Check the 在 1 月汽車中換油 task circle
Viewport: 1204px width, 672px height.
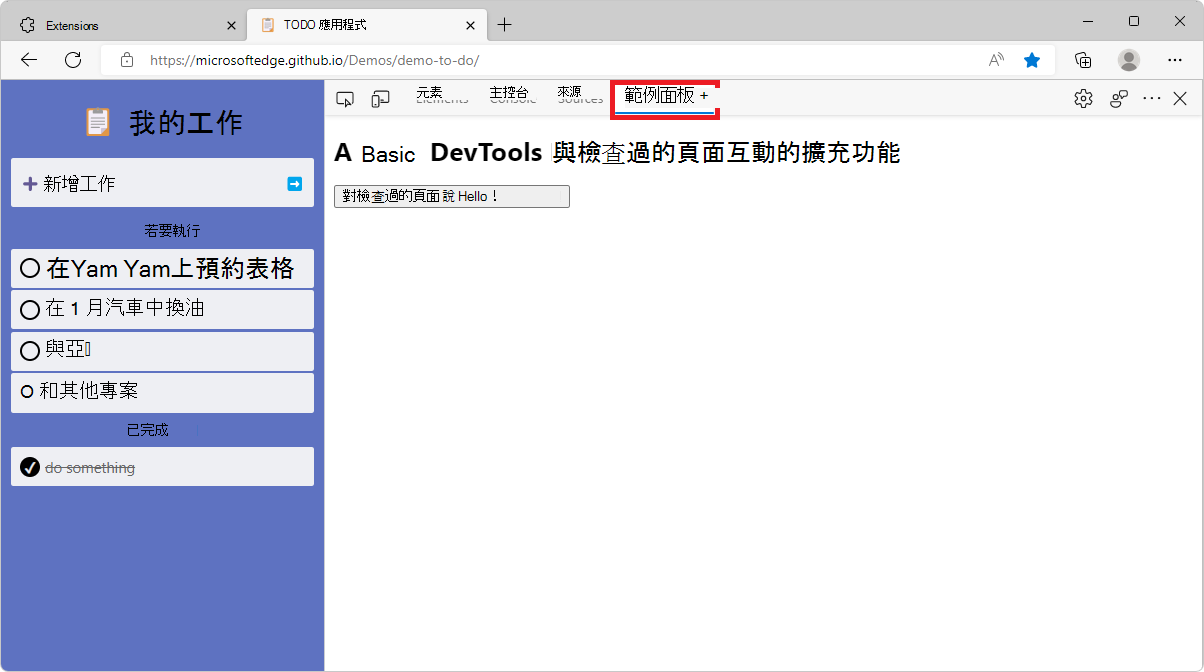pyautogui.click(x=30, y=309)
